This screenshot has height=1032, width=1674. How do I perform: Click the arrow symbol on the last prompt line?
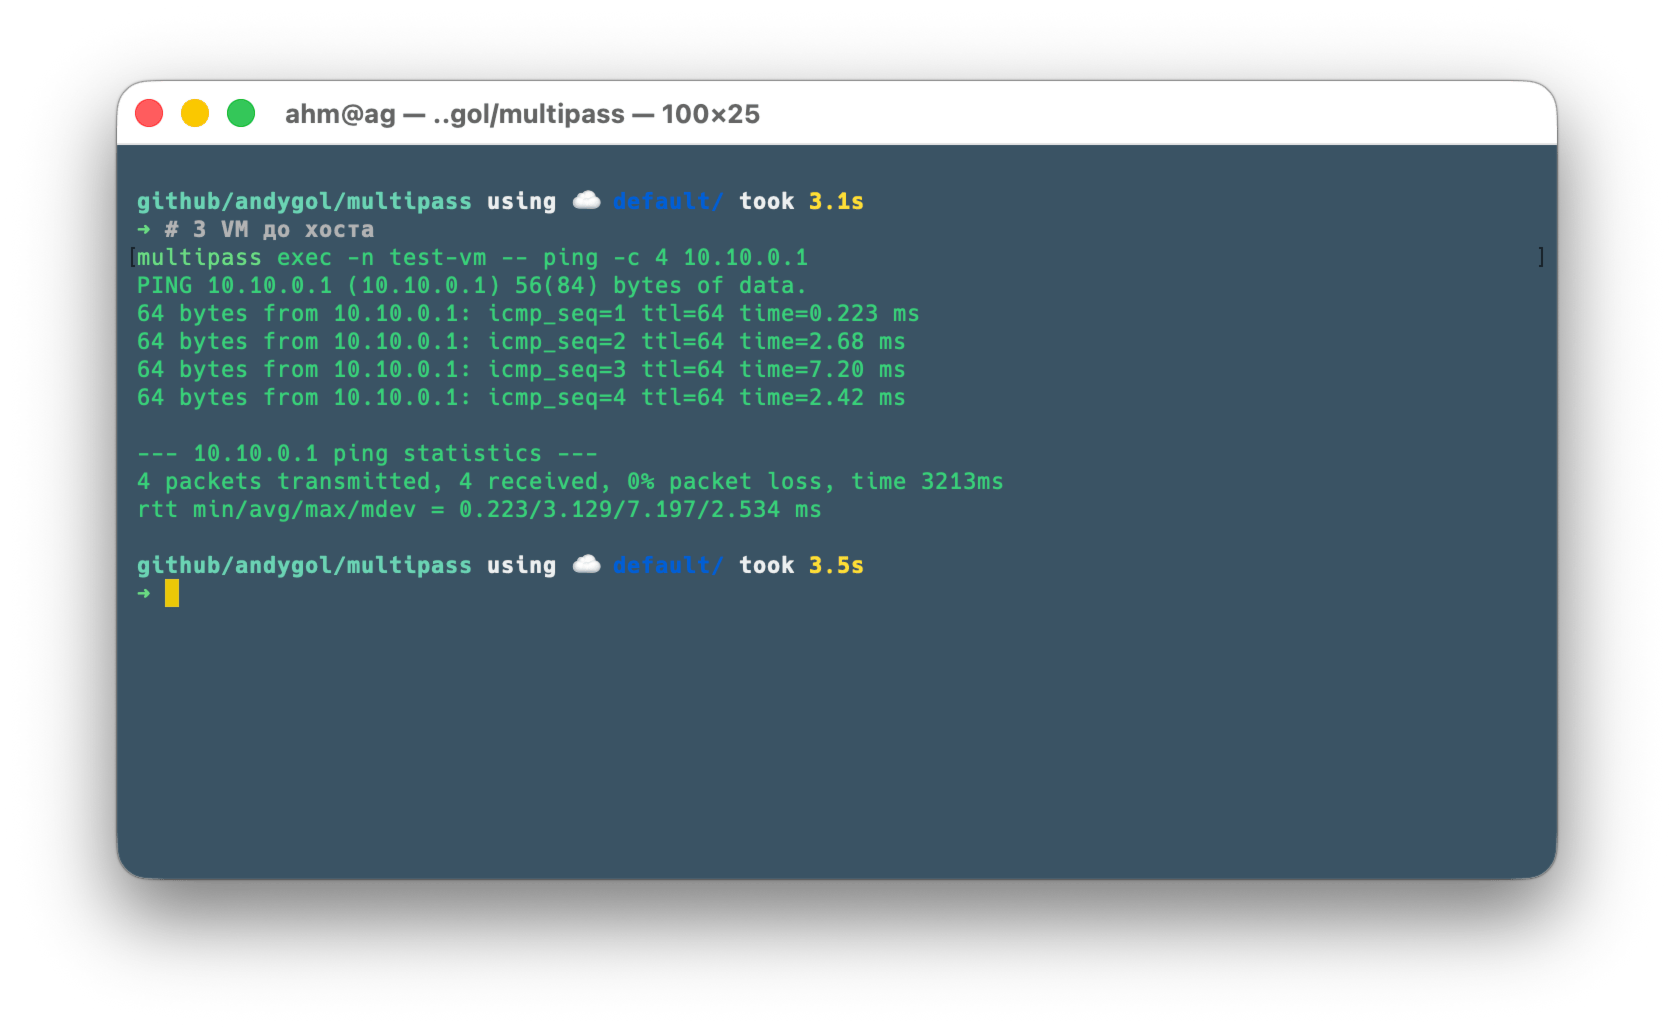143,593
